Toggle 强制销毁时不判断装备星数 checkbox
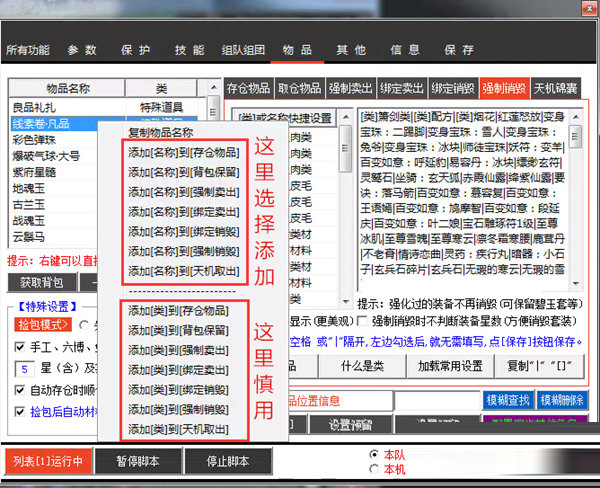 coord(362,321)
